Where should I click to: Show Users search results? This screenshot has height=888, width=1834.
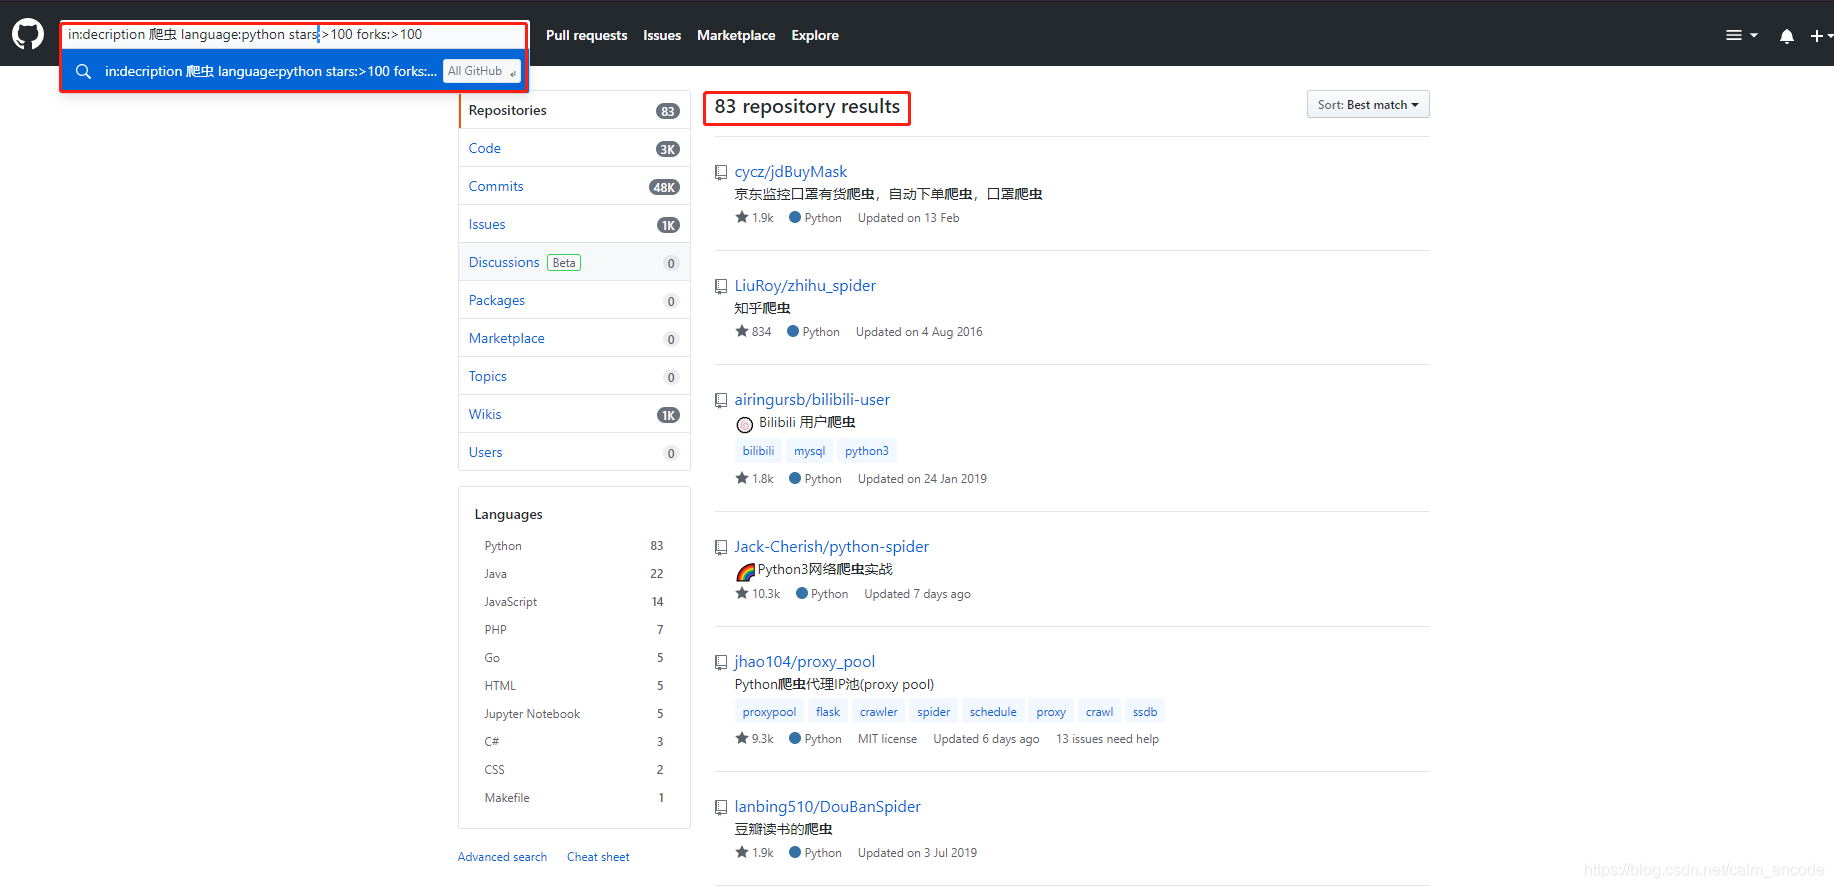574,452
